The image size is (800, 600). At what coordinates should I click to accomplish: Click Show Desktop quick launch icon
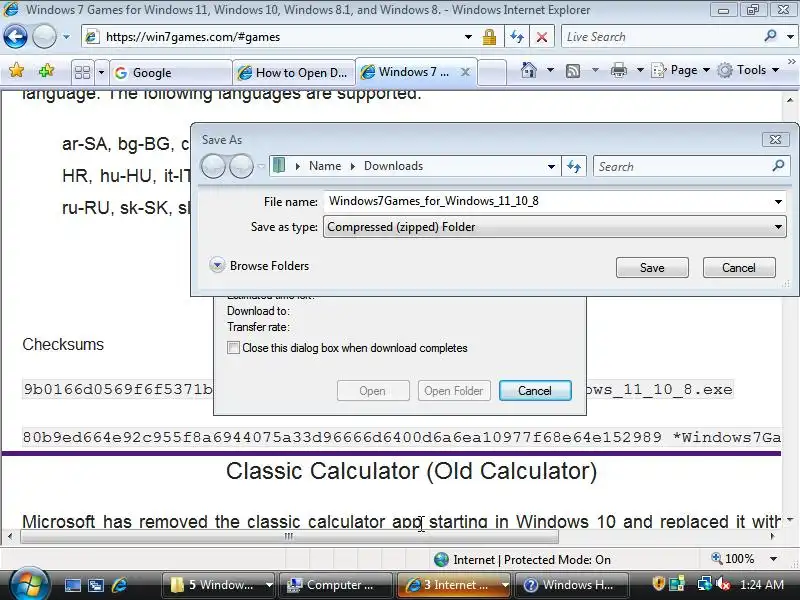click(x=72, y=585)
